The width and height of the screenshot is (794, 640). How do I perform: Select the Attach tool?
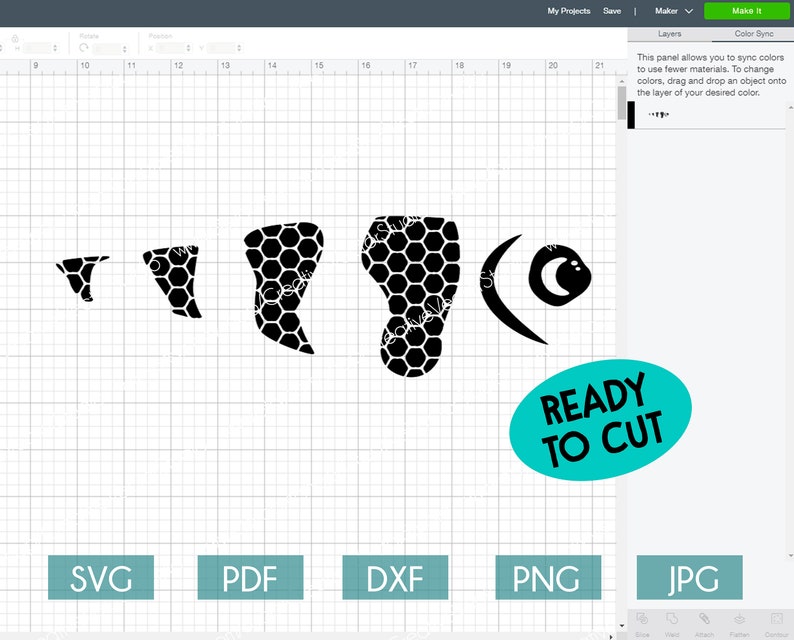704,623
